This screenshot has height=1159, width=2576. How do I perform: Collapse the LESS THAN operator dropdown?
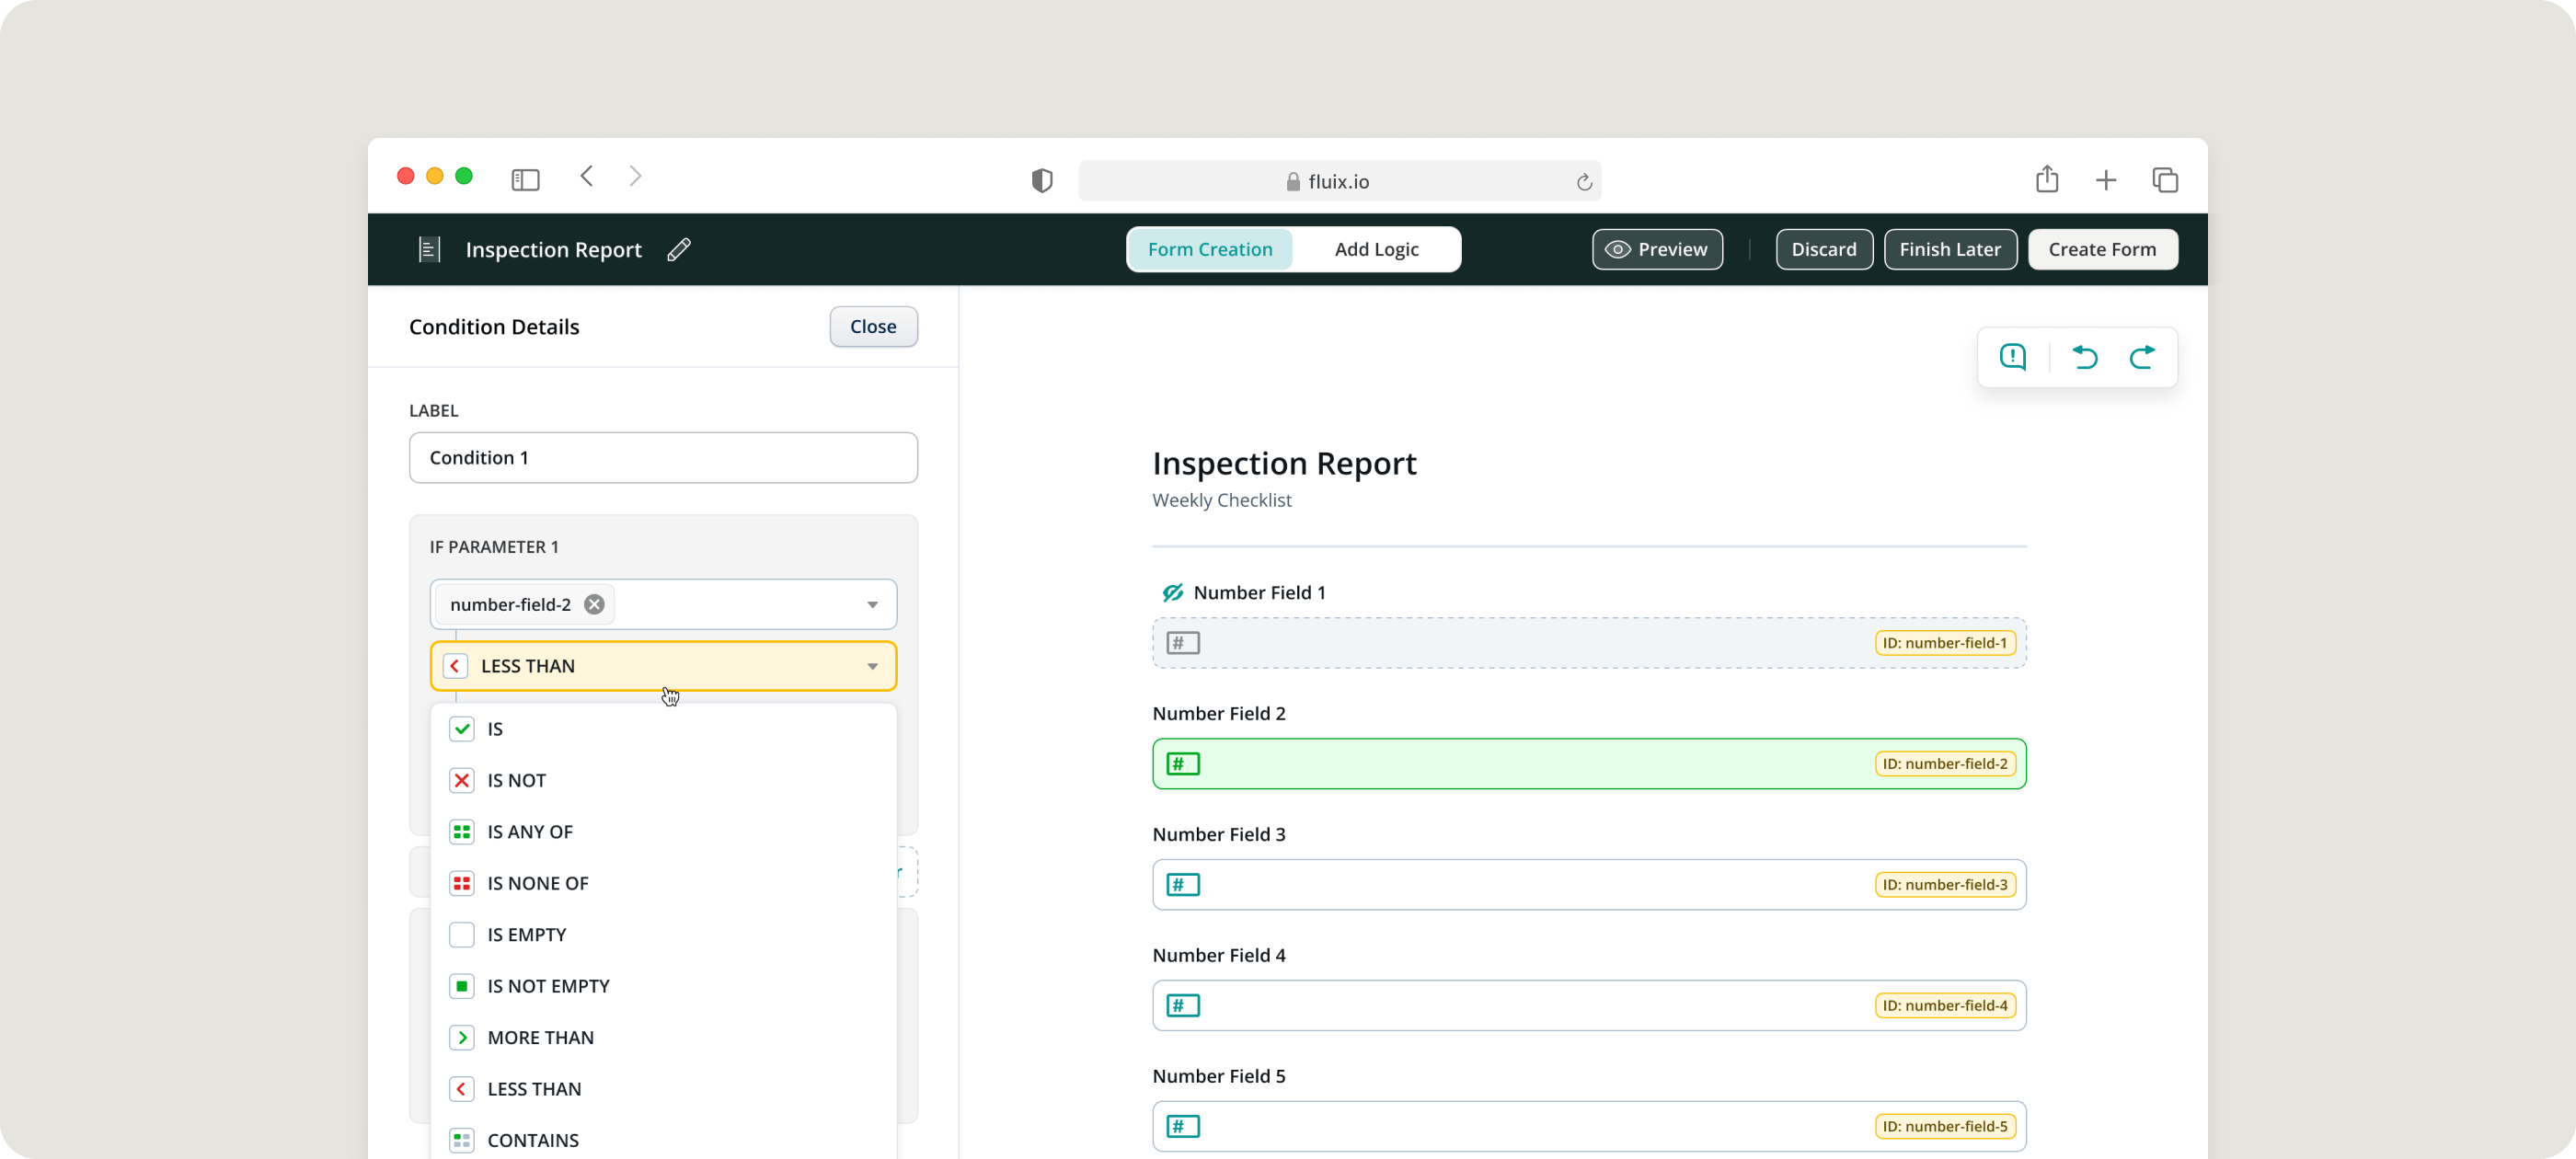(x=872, y=666)
